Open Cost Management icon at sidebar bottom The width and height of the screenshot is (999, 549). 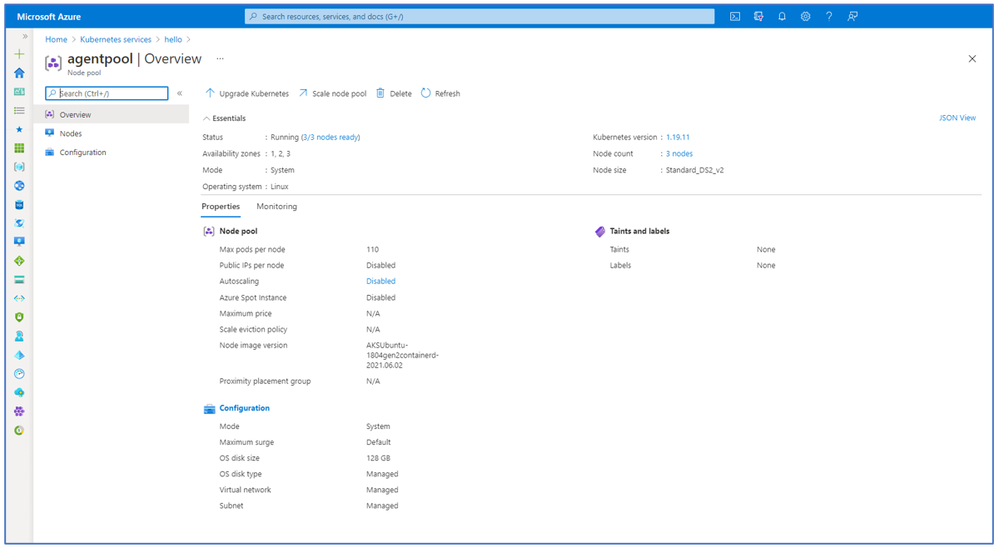pos(19,430)
